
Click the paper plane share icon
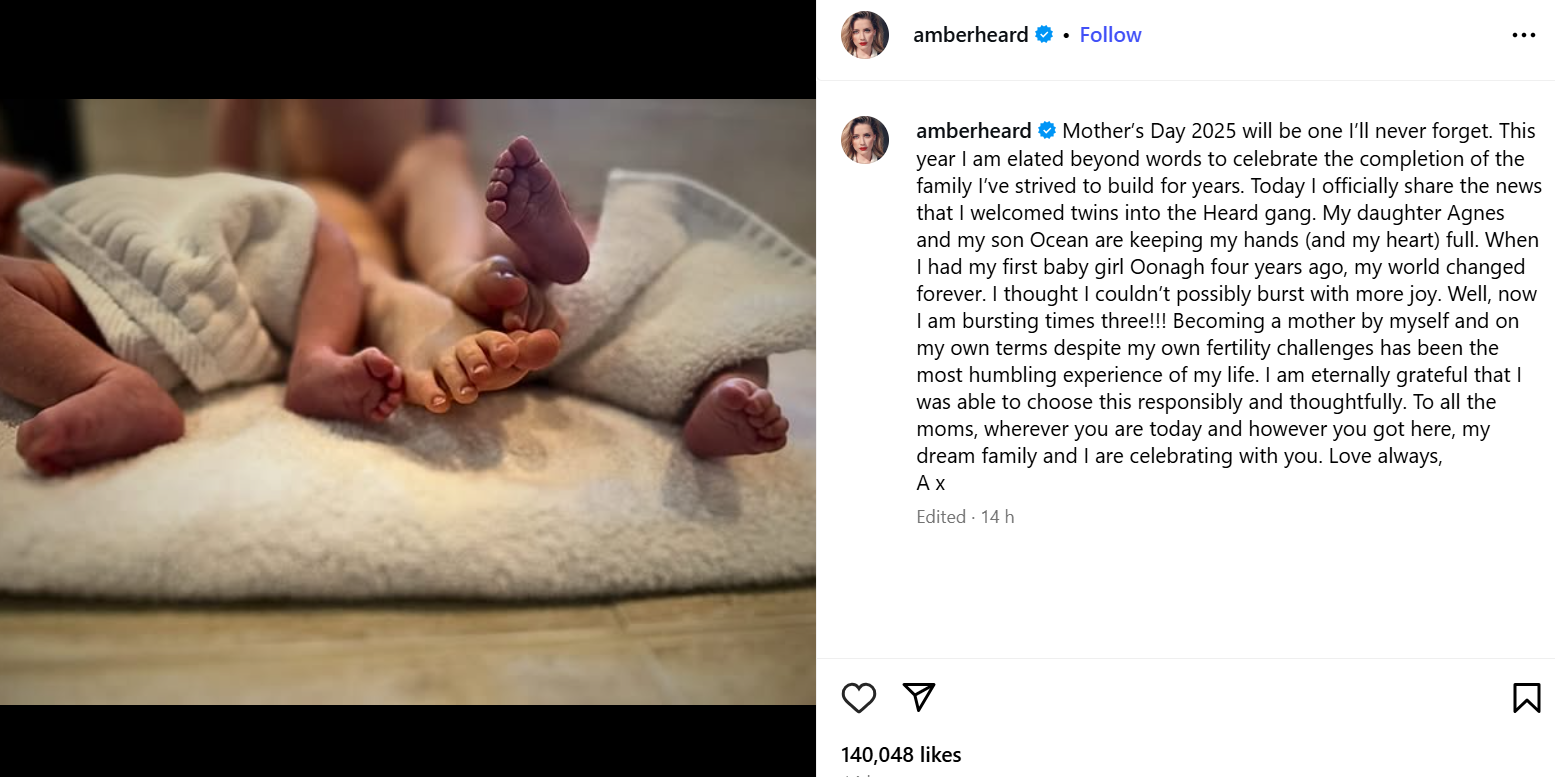click(x=918, y=697)
